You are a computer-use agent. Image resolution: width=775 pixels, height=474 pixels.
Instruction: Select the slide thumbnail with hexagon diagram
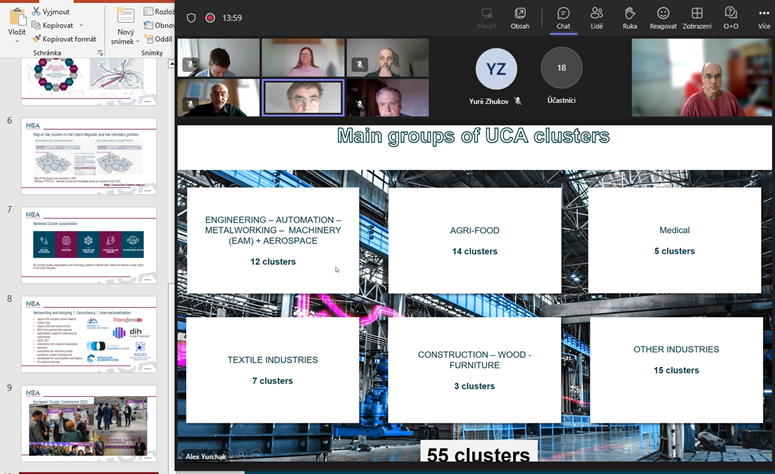pos(88,81)
